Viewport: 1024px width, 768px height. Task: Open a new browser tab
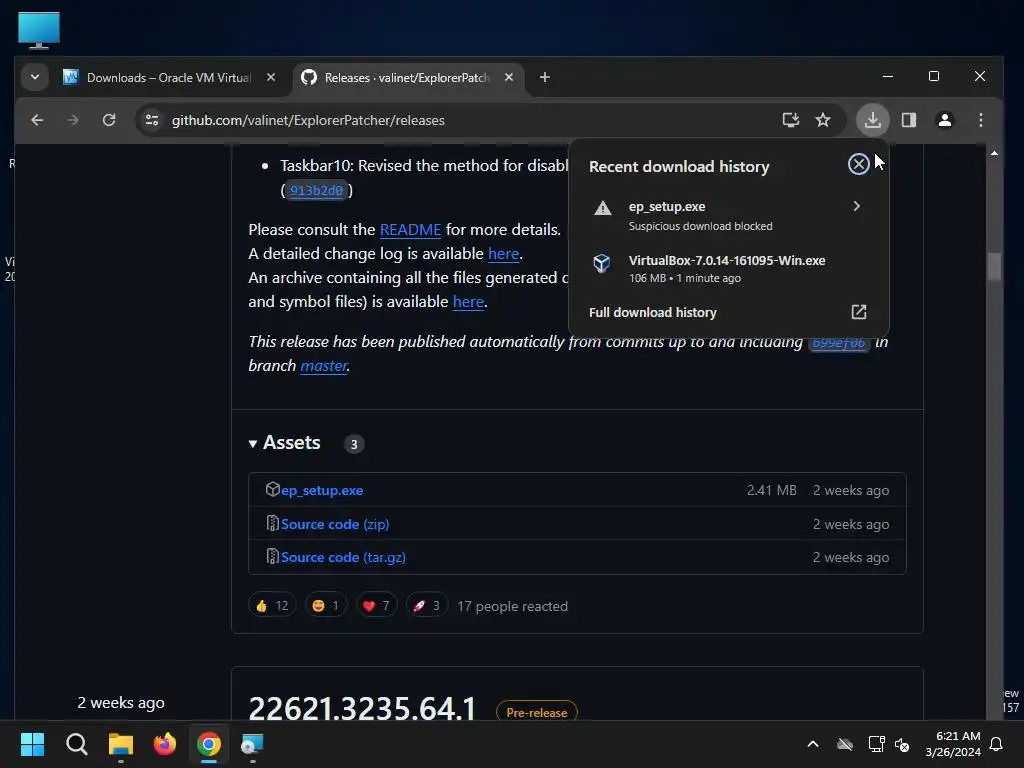(x=545, y=77)
